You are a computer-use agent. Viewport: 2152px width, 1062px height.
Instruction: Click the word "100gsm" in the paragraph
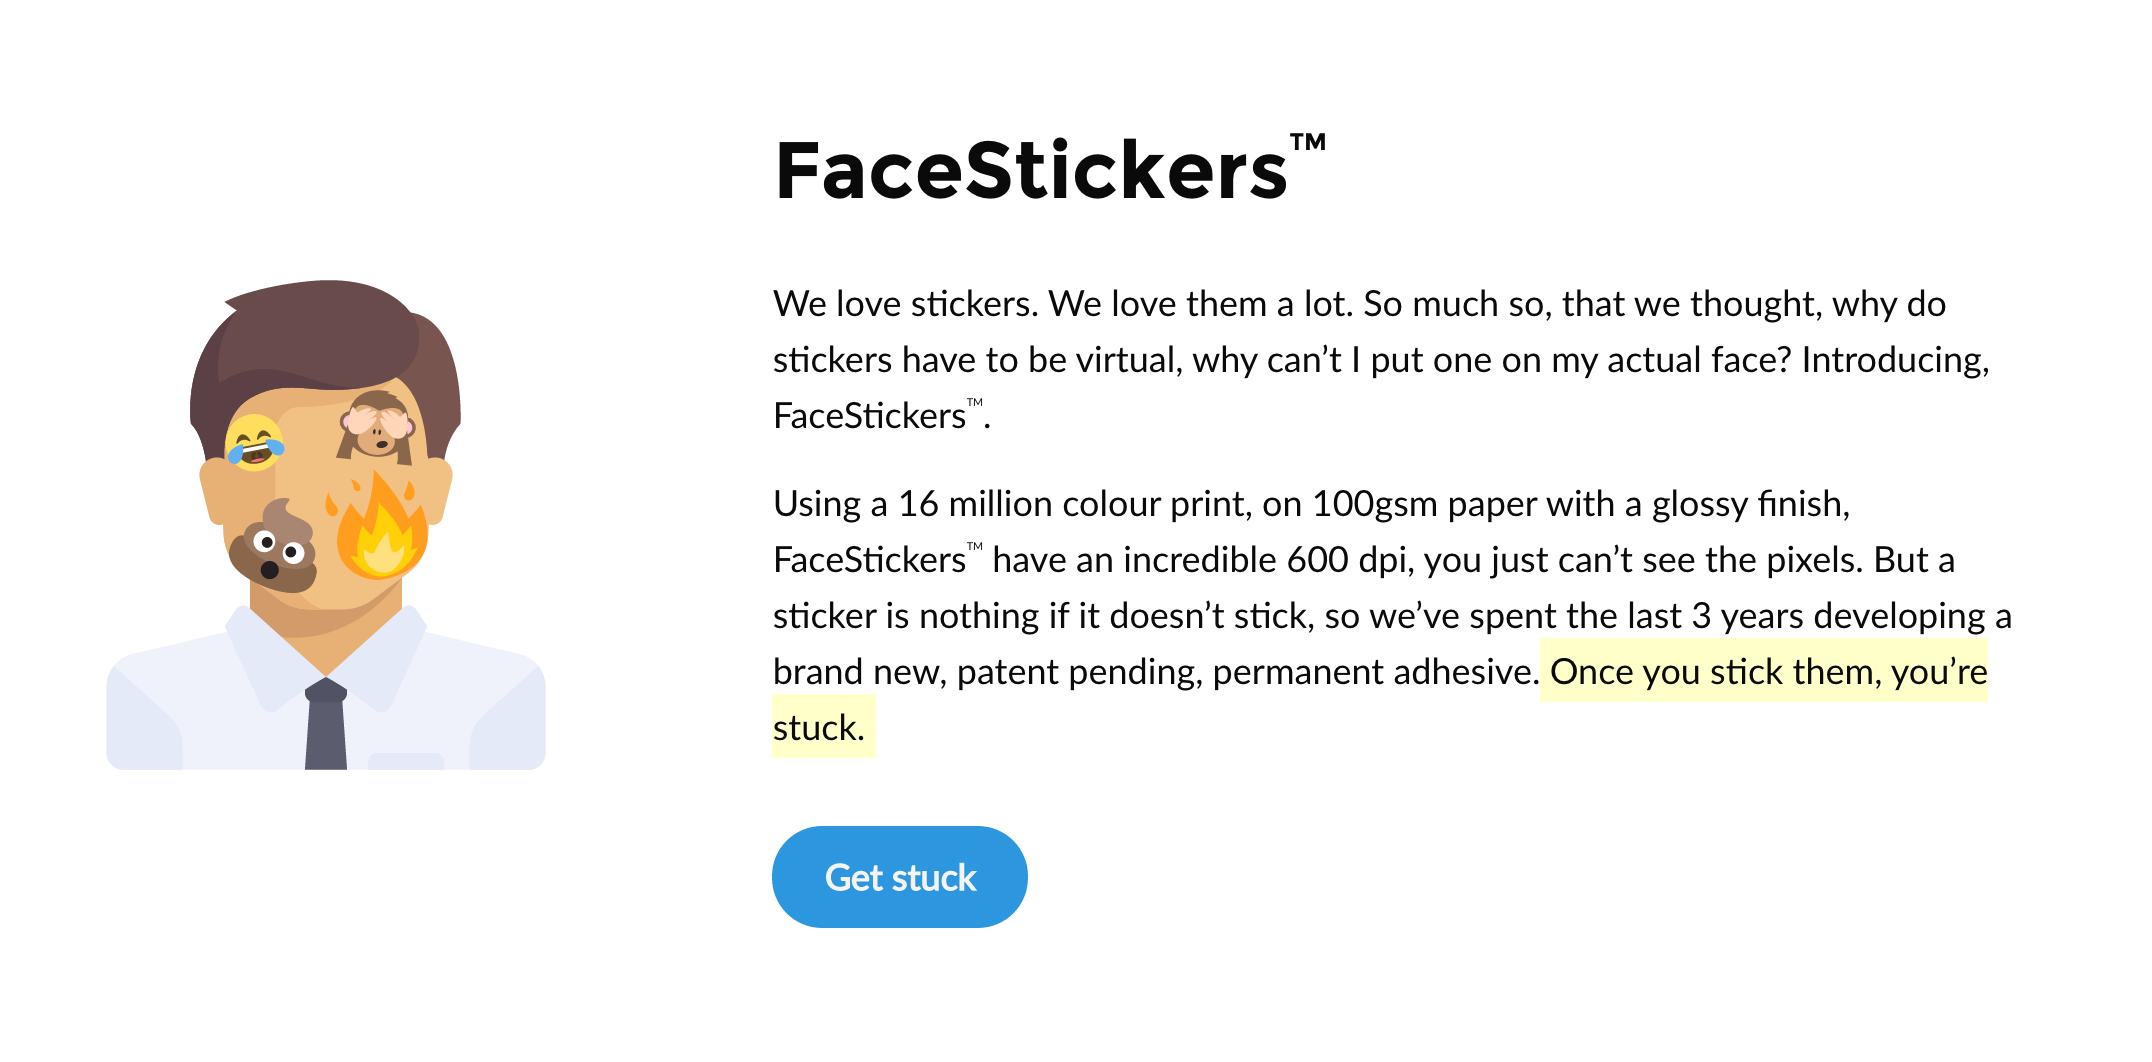[x=1374, y=504]
